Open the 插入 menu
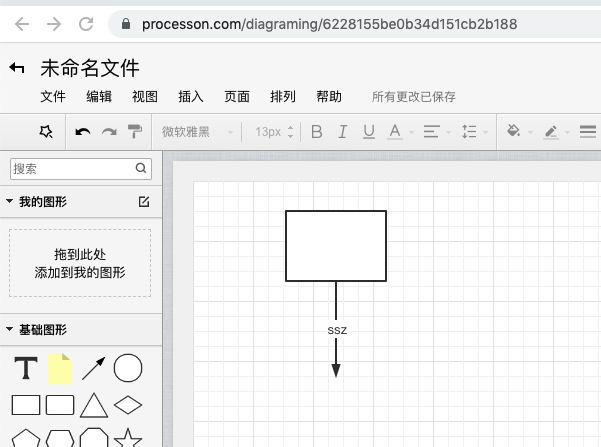 click(x=191, y=97)
